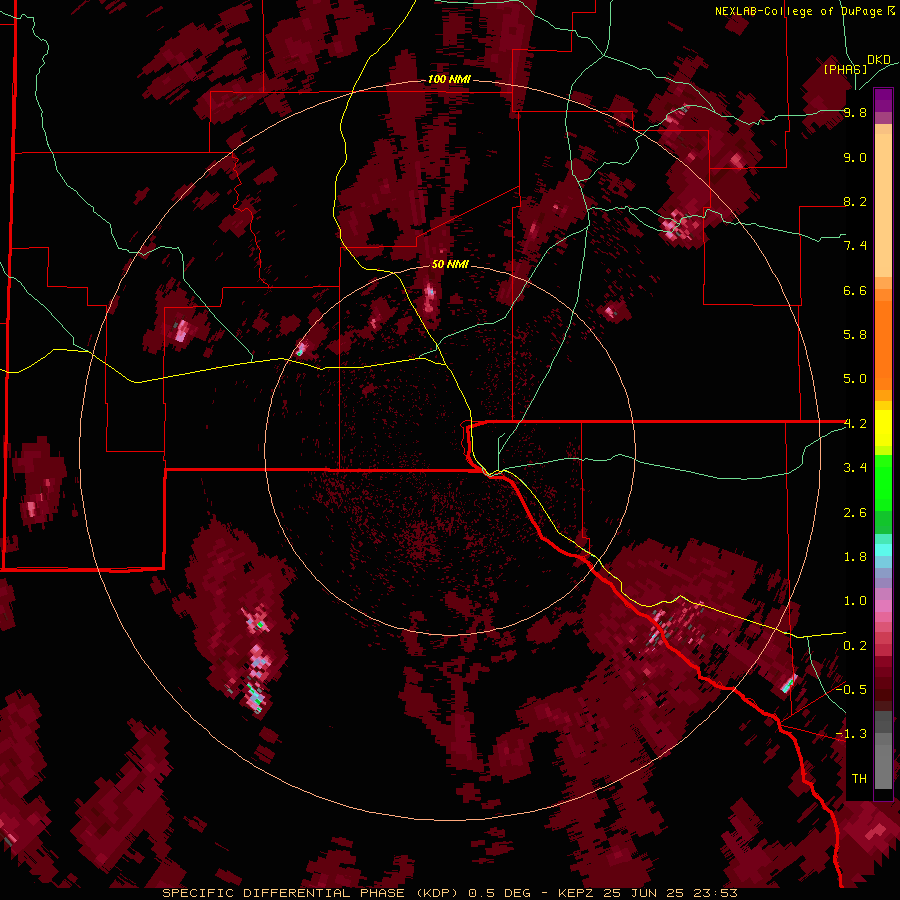Click the '6.6' value on the color scale

[855, 290]
